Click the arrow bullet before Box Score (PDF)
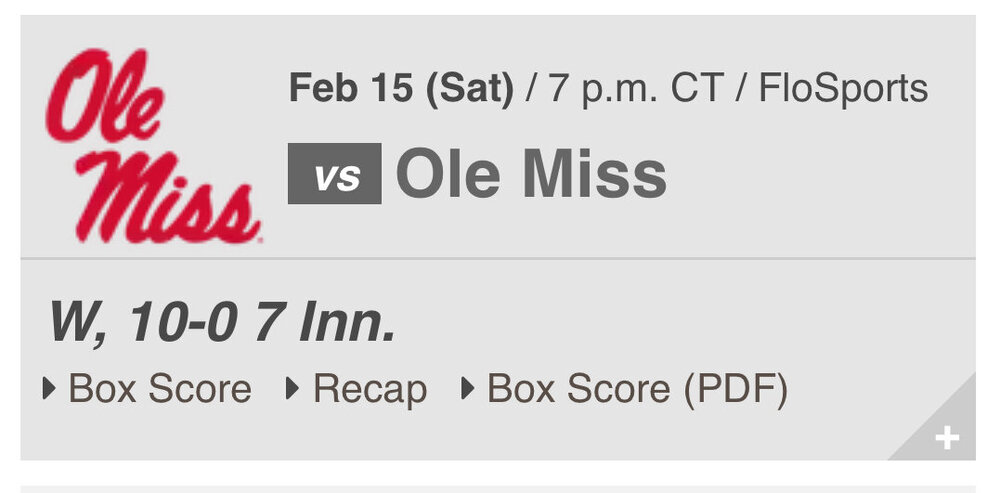The width and height of the screenshot is (1000, 493). click(468, 388)
